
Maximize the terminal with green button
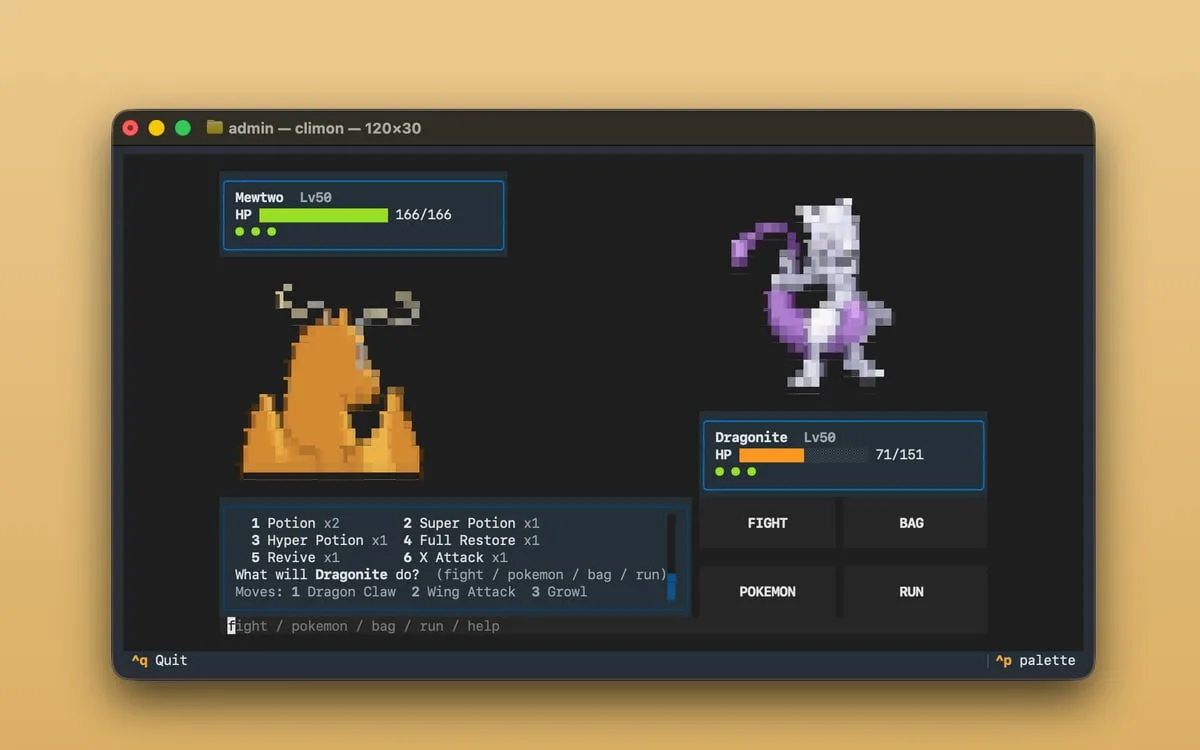pyautogui.click(x=183, y=128)
